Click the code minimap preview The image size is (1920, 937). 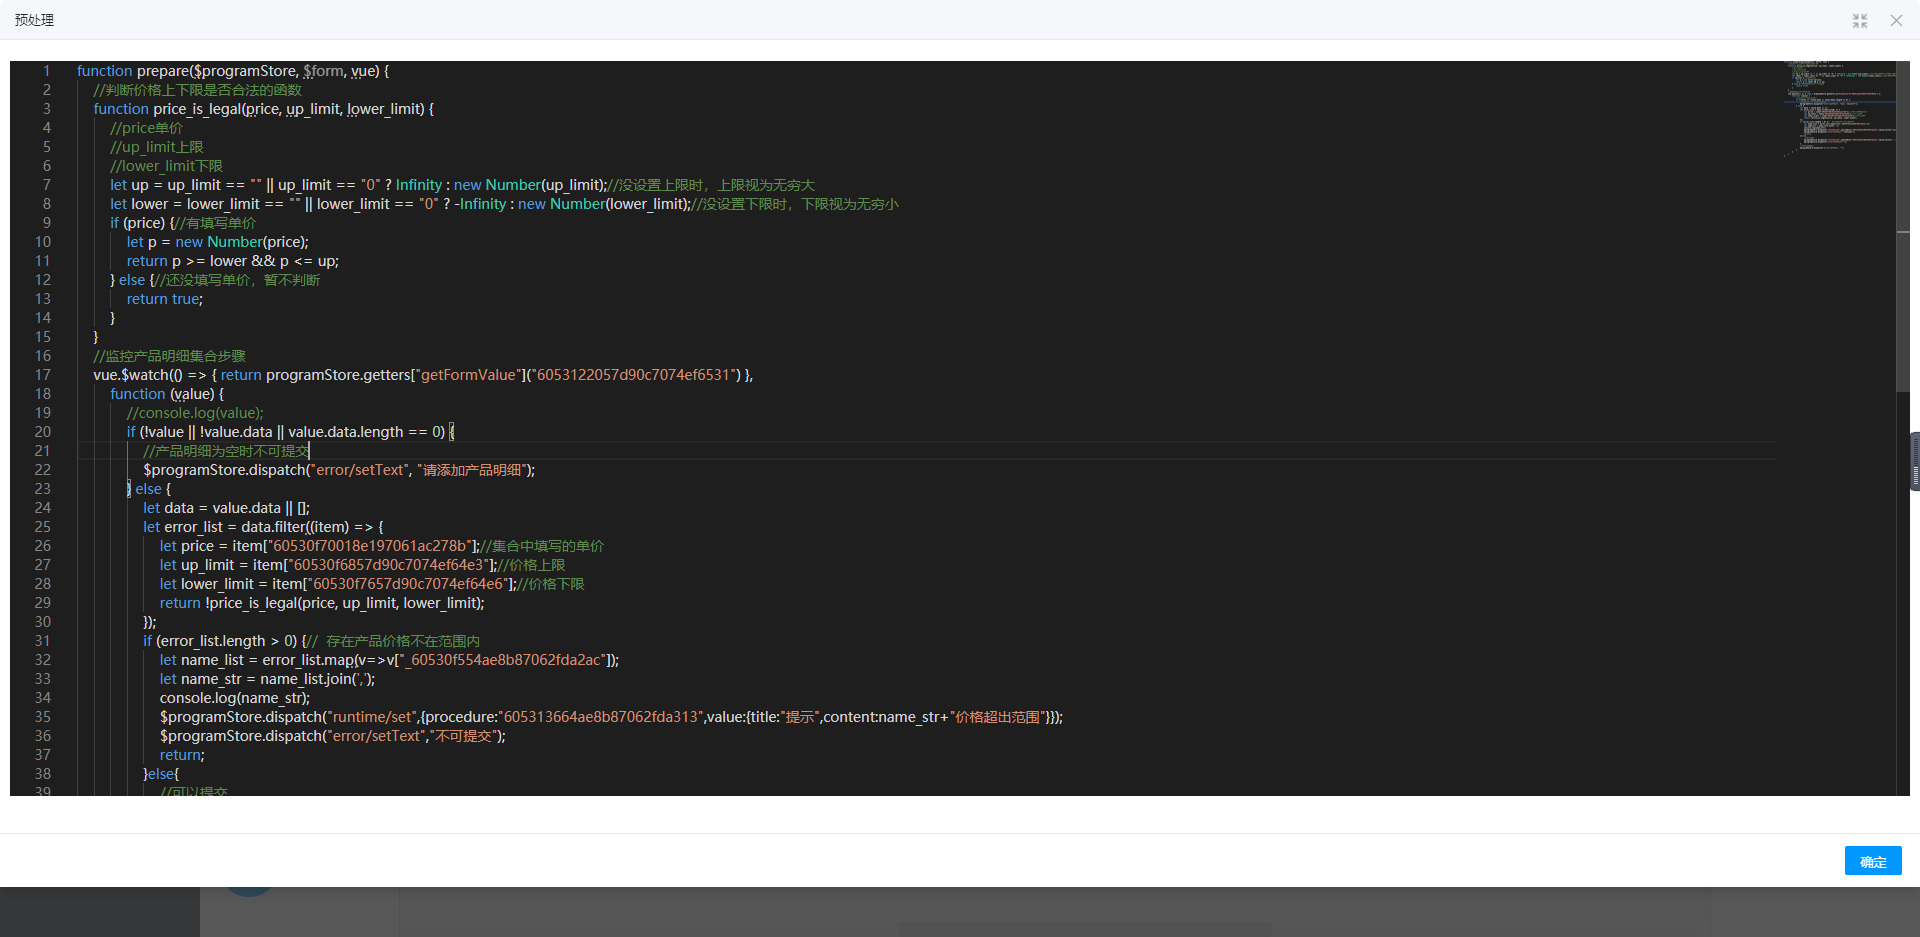coord(1838,108)
